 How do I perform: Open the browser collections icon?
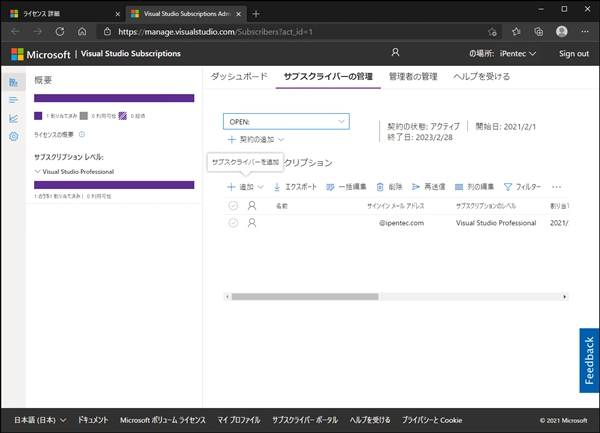pyautogui.click(x=539, y=32)
